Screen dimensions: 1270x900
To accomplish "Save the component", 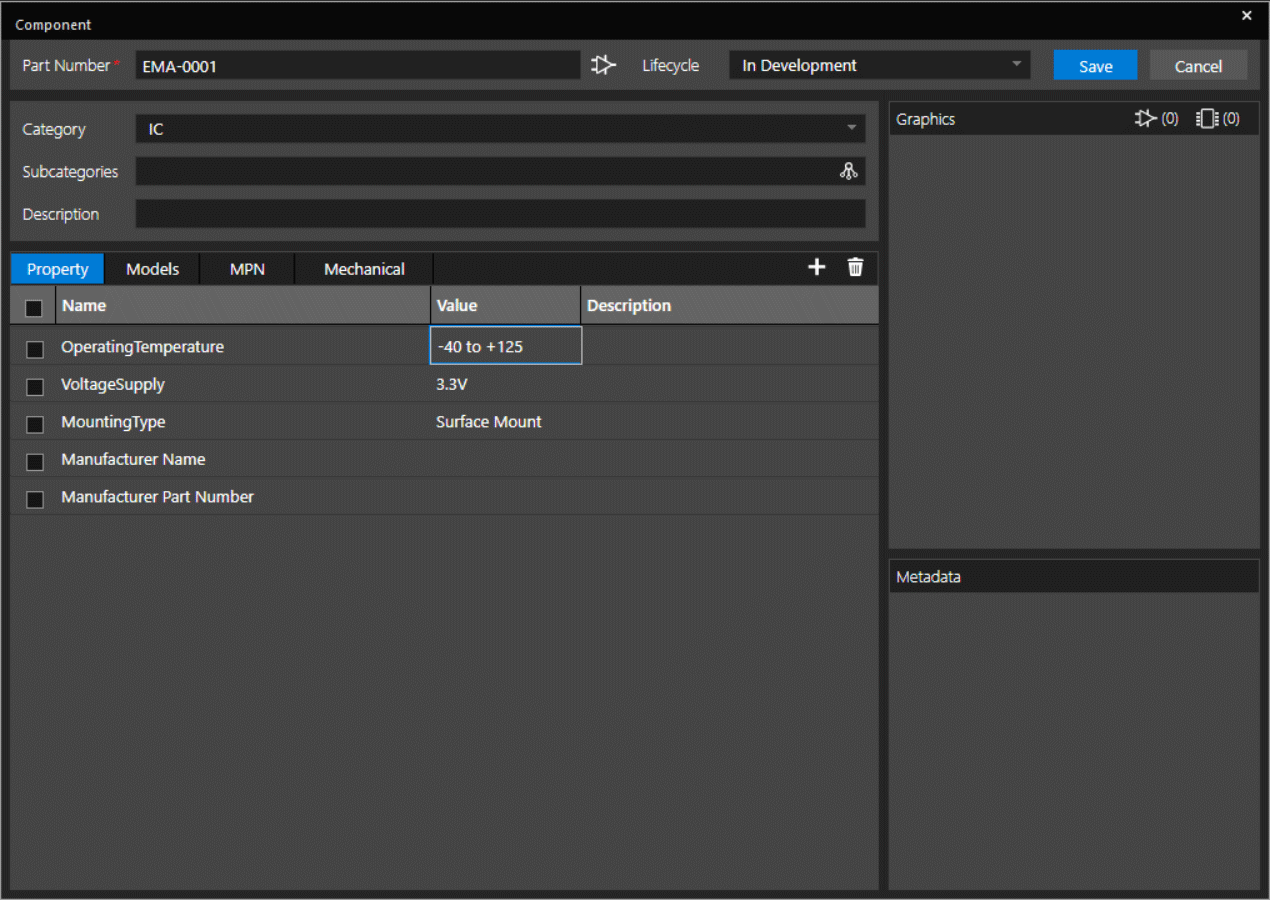I will click(x=1095, y=65).
